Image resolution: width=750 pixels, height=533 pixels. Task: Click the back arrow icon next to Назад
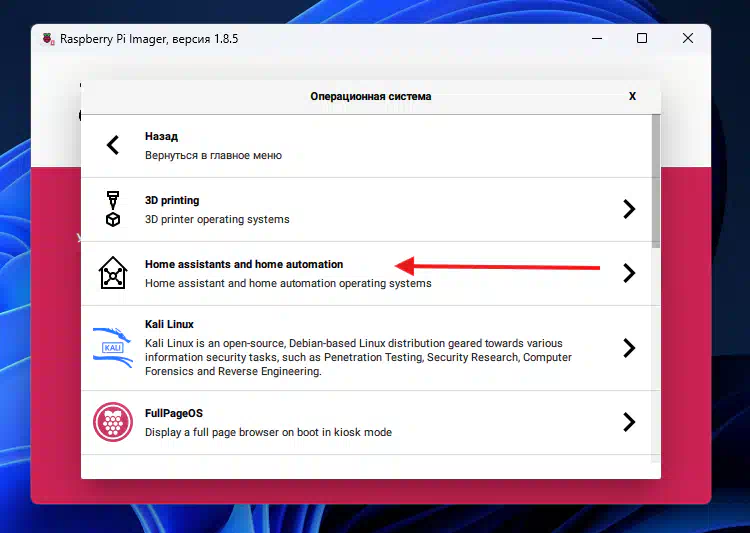[113, 145]
